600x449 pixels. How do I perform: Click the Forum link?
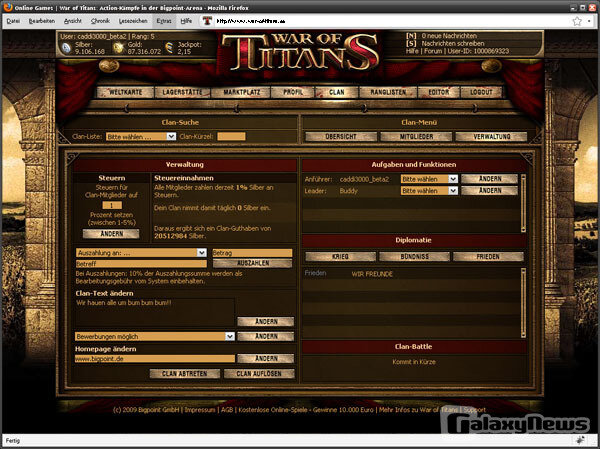[433, 51]
